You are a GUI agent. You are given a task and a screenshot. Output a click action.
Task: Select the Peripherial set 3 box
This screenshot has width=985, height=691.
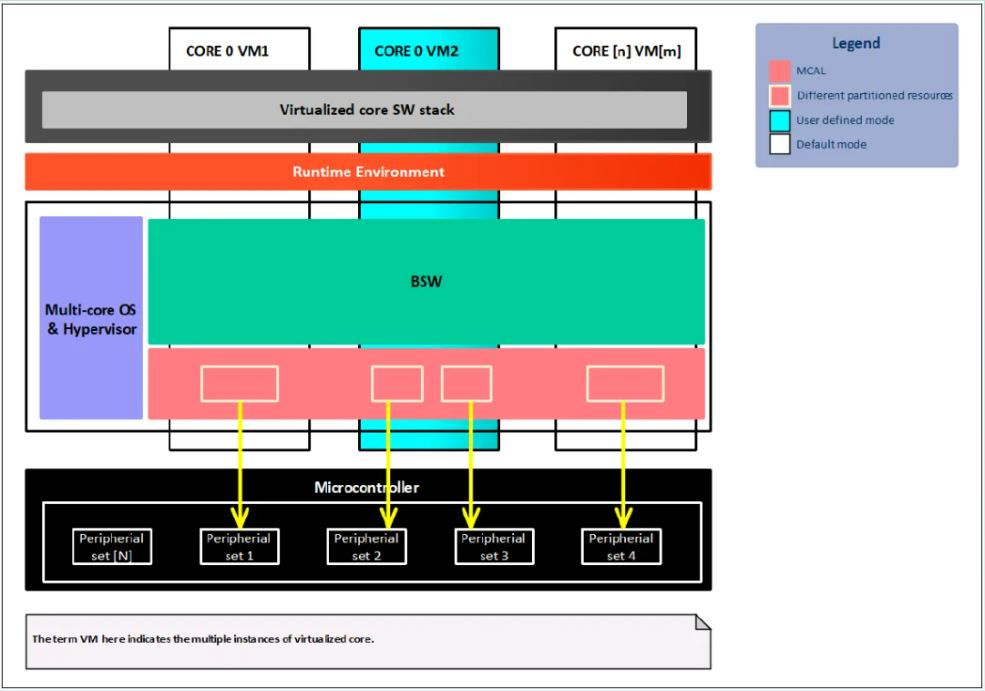[x=494, y=547]
